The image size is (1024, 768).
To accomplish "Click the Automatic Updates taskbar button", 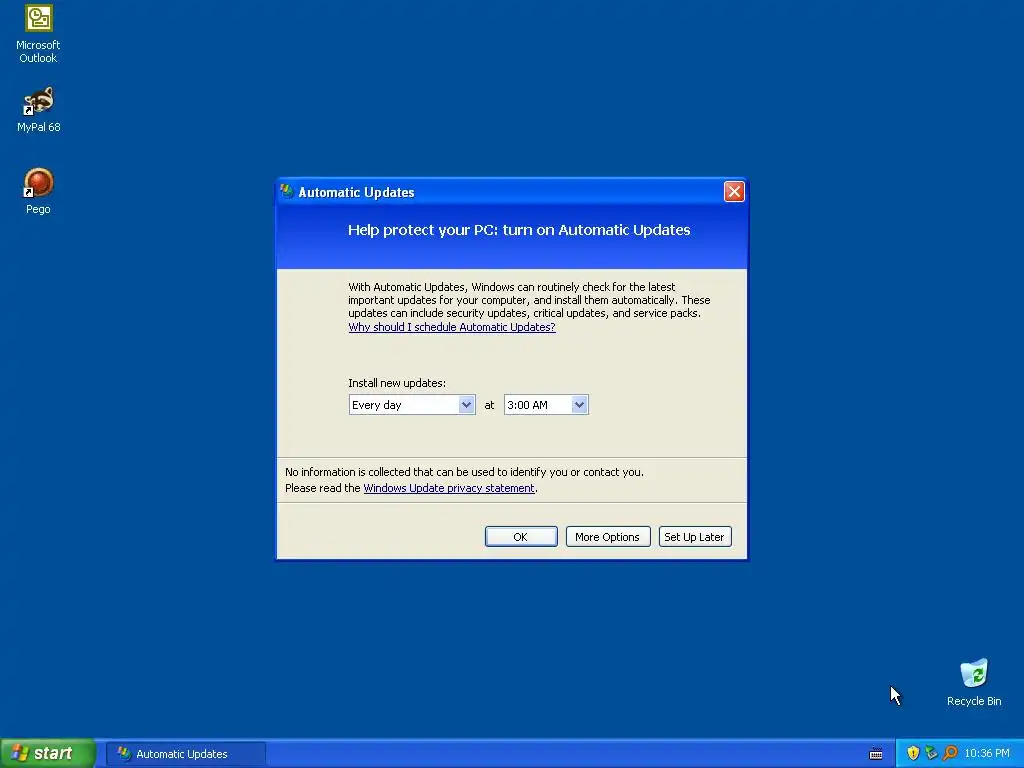I will pos(186,754).
